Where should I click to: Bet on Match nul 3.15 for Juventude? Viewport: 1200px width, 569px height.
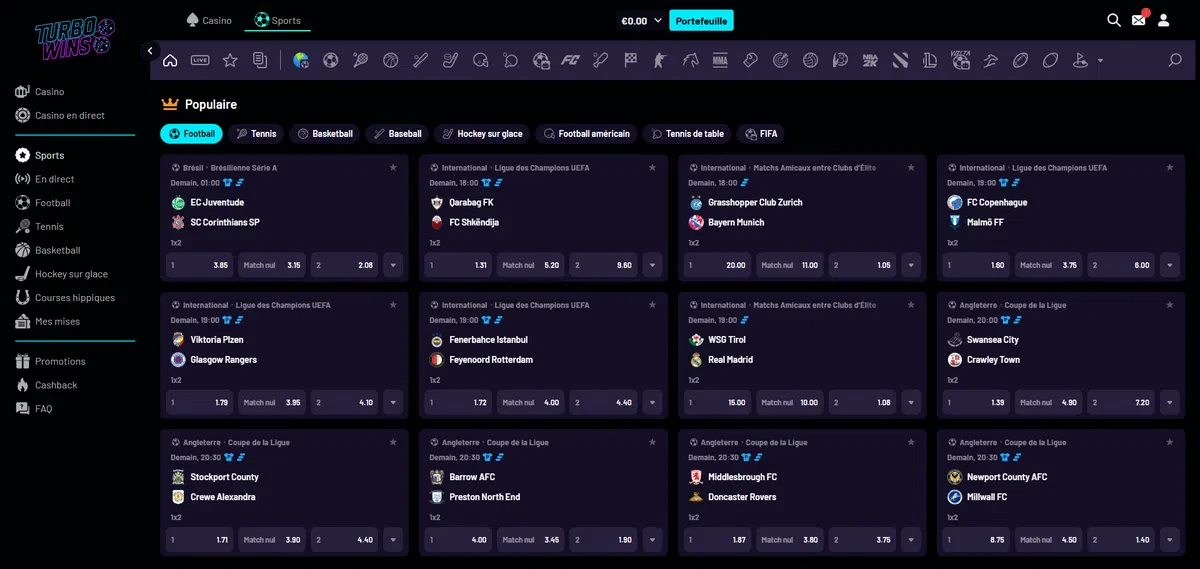pyautogui.click(x=273, y=265)
